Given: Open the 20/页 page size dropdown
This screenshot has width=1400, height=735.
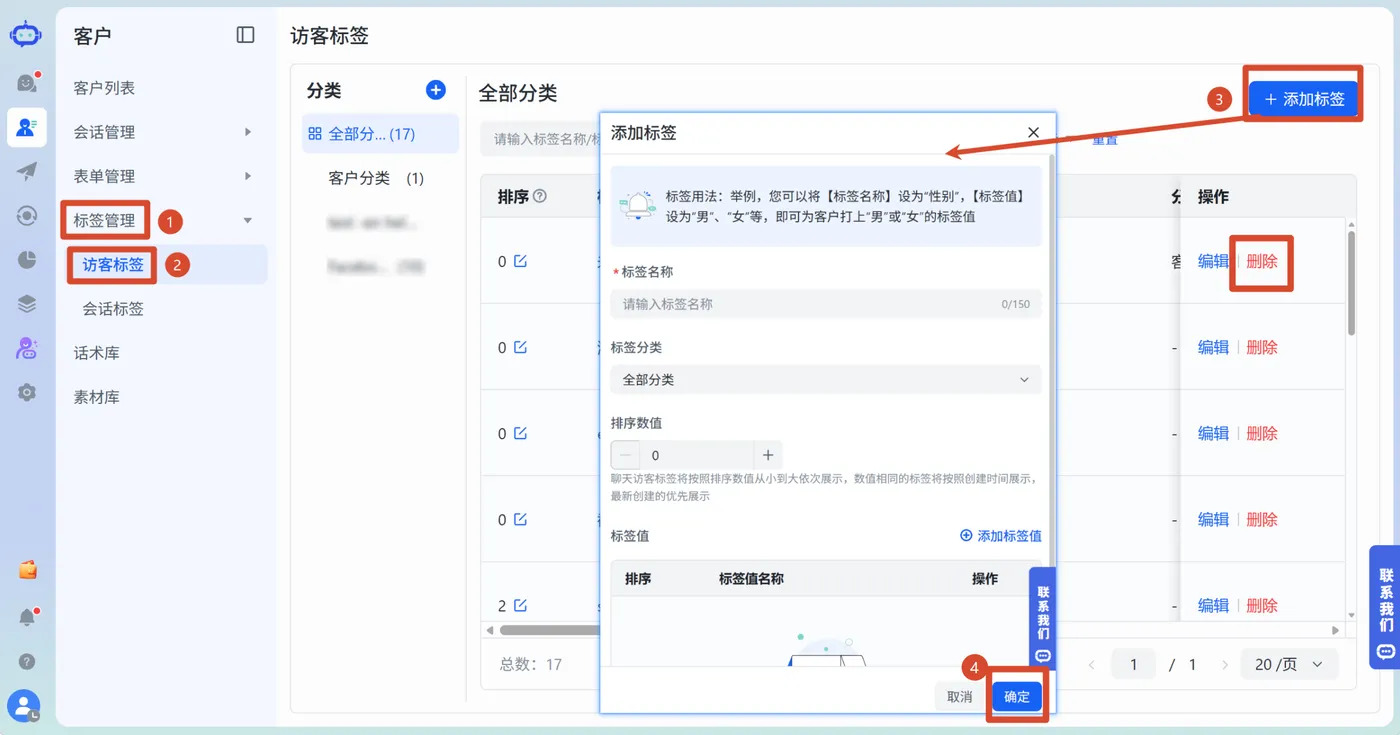Looking at the screenshot, I should click(x=1289, y=664).
